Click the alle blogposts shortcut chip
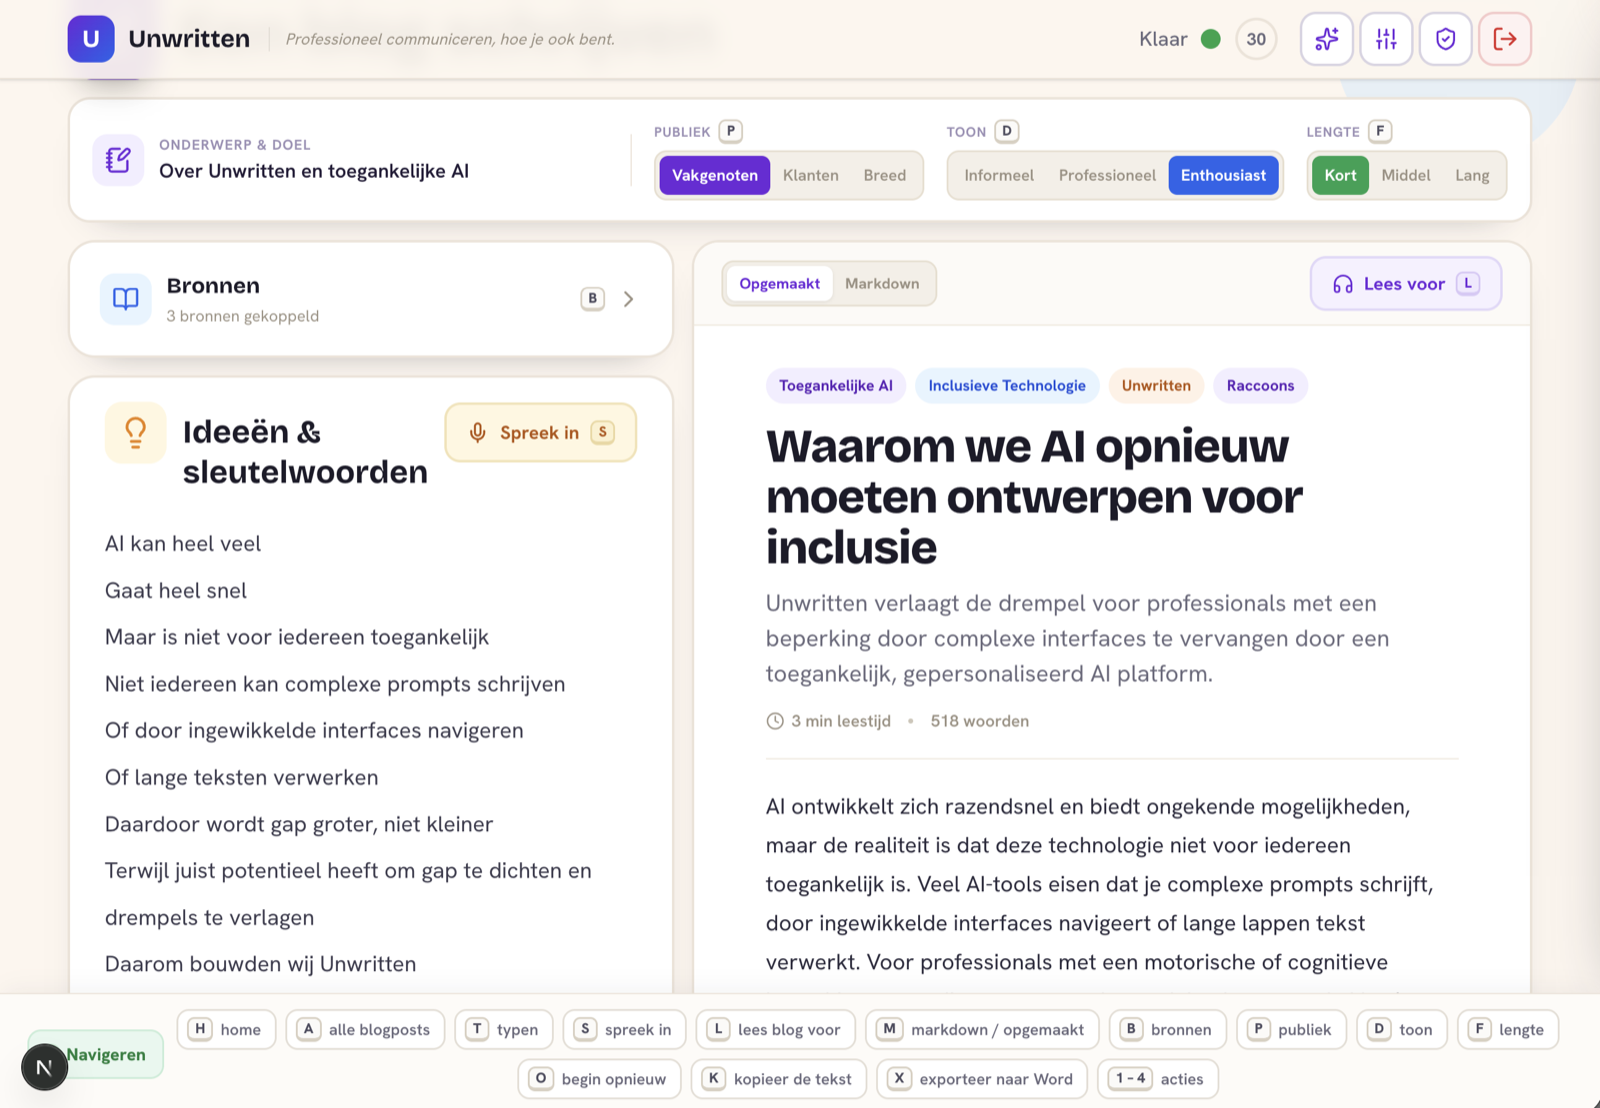Screen dimensions: 1600x1108 click(x=365, y=1029)
